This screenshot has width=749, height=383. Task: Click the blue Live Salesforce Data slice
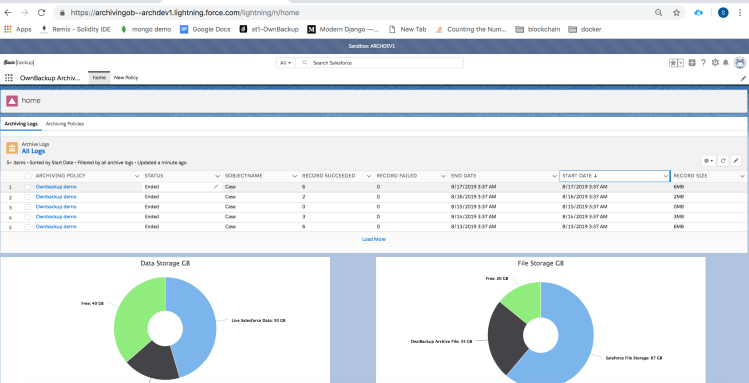(x=196, y=325)
